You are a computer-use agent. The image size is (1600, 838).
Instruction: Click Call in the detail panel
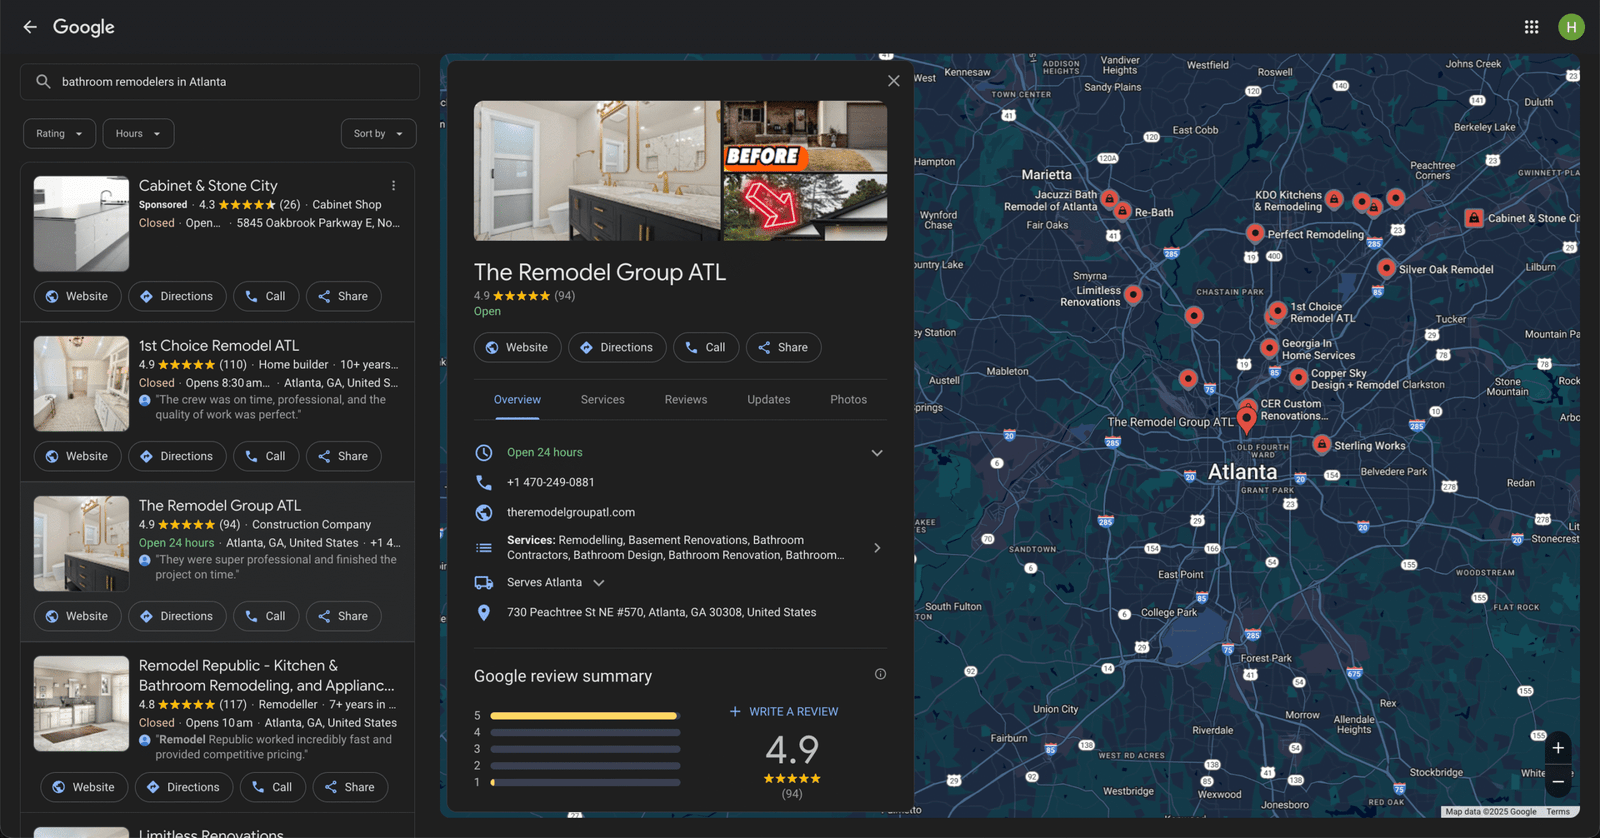pyautogui.click(x=706, y=347)
